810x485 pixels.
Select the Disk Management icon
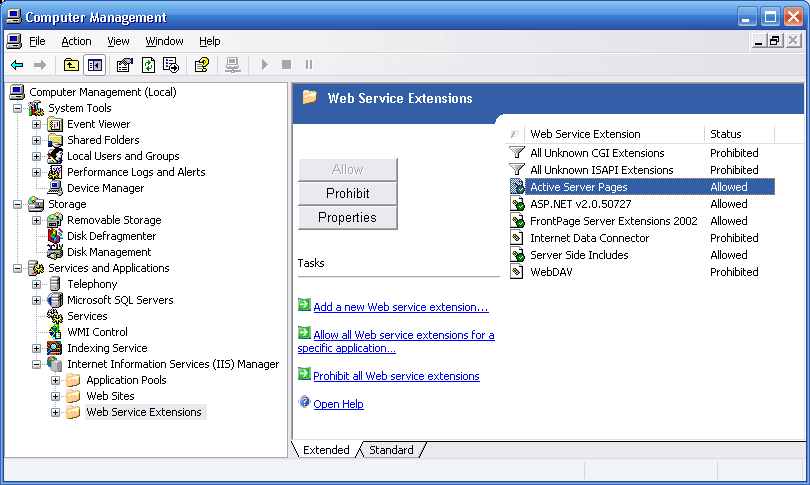click(55, 252)
